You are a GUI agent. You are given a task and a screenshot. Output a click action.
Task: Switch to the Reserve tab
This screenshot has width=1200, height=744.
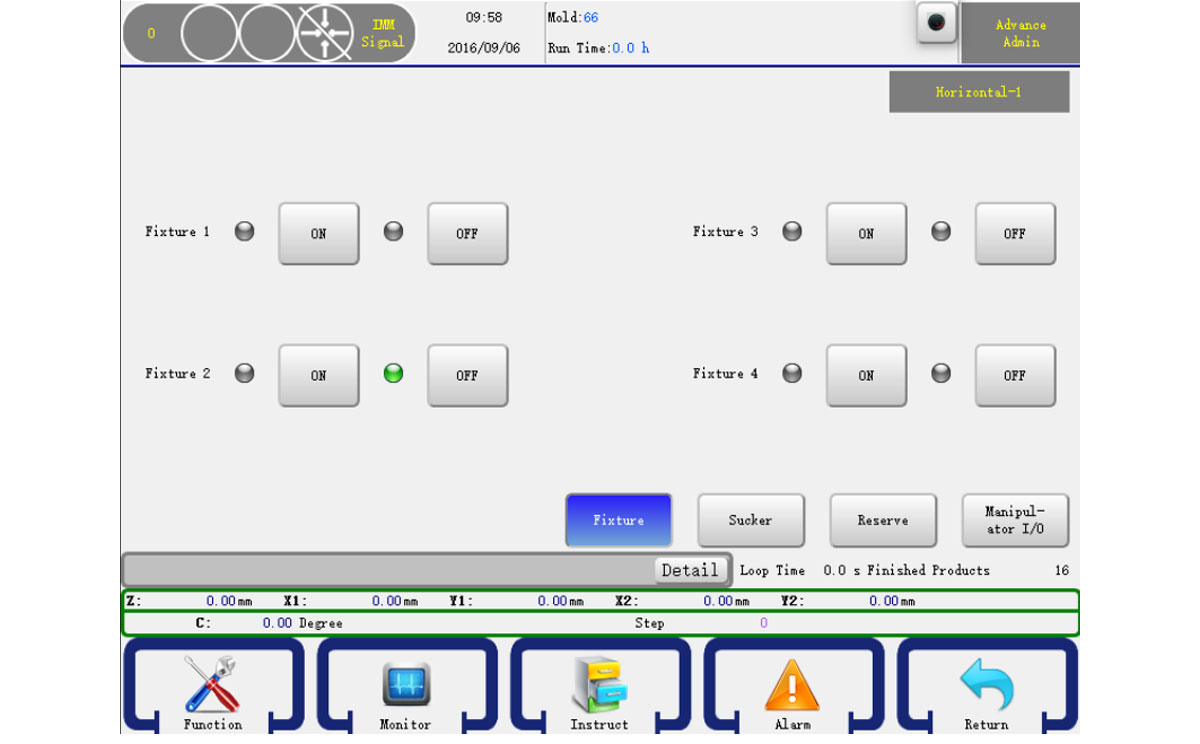coord(883,520)
